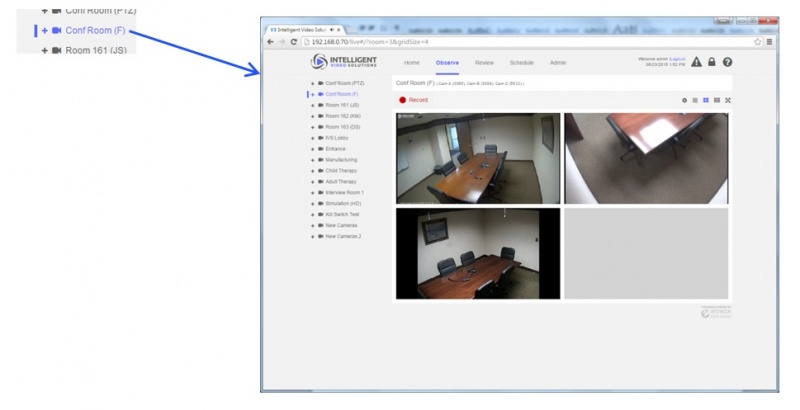Bookmark the page with star icon
This screenshot has width=800, height=410.
(x=758, y=42)
